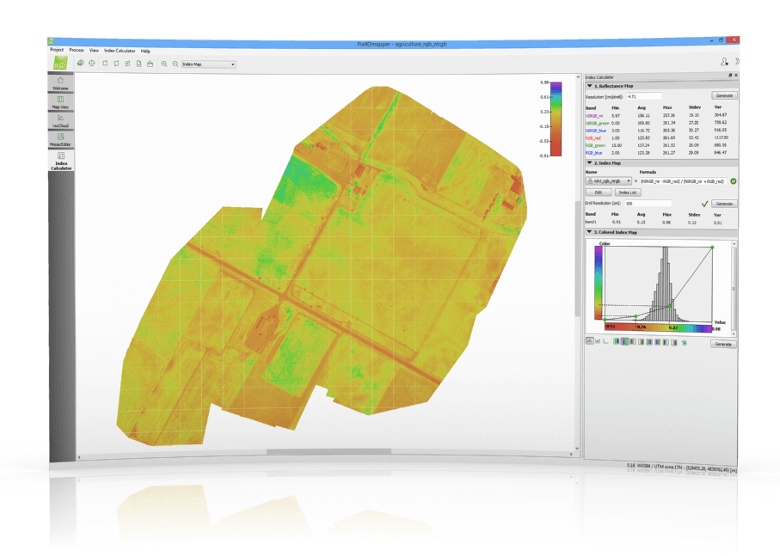Zoom in with the magnifier plus icon

pyautogui.click(x=164, y=64)
